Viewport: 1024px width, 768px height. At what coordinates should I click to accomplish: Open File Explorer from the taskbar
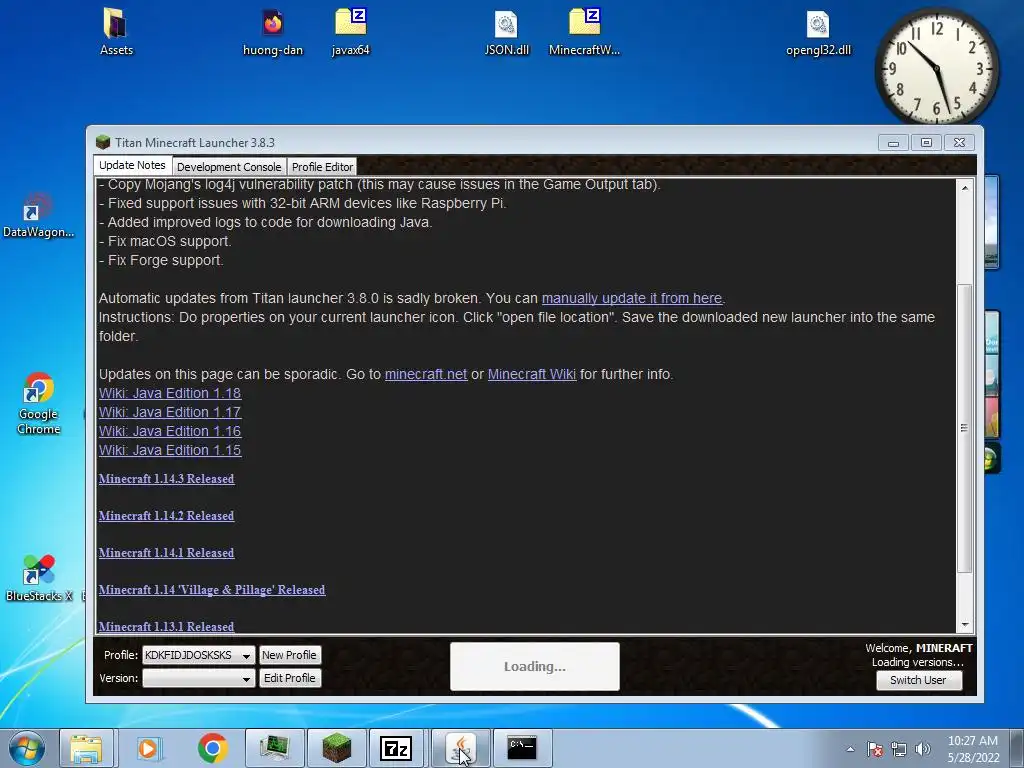pos(86,748)
